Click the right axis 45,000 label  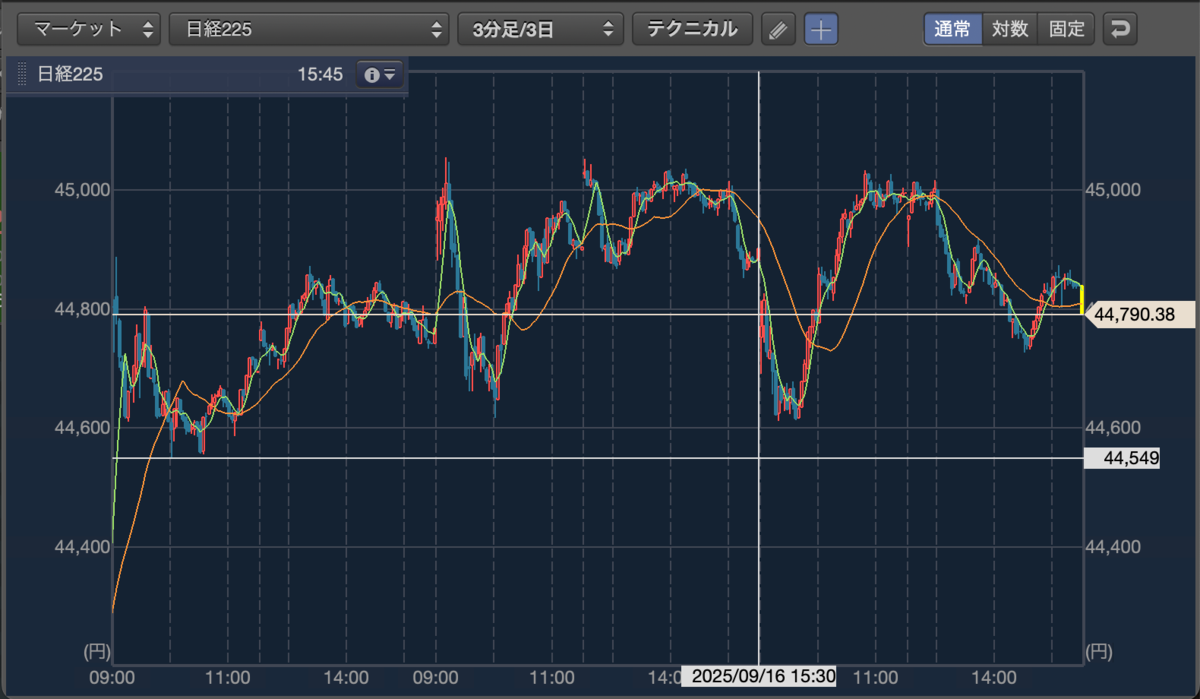click(x=1112, y=190)
